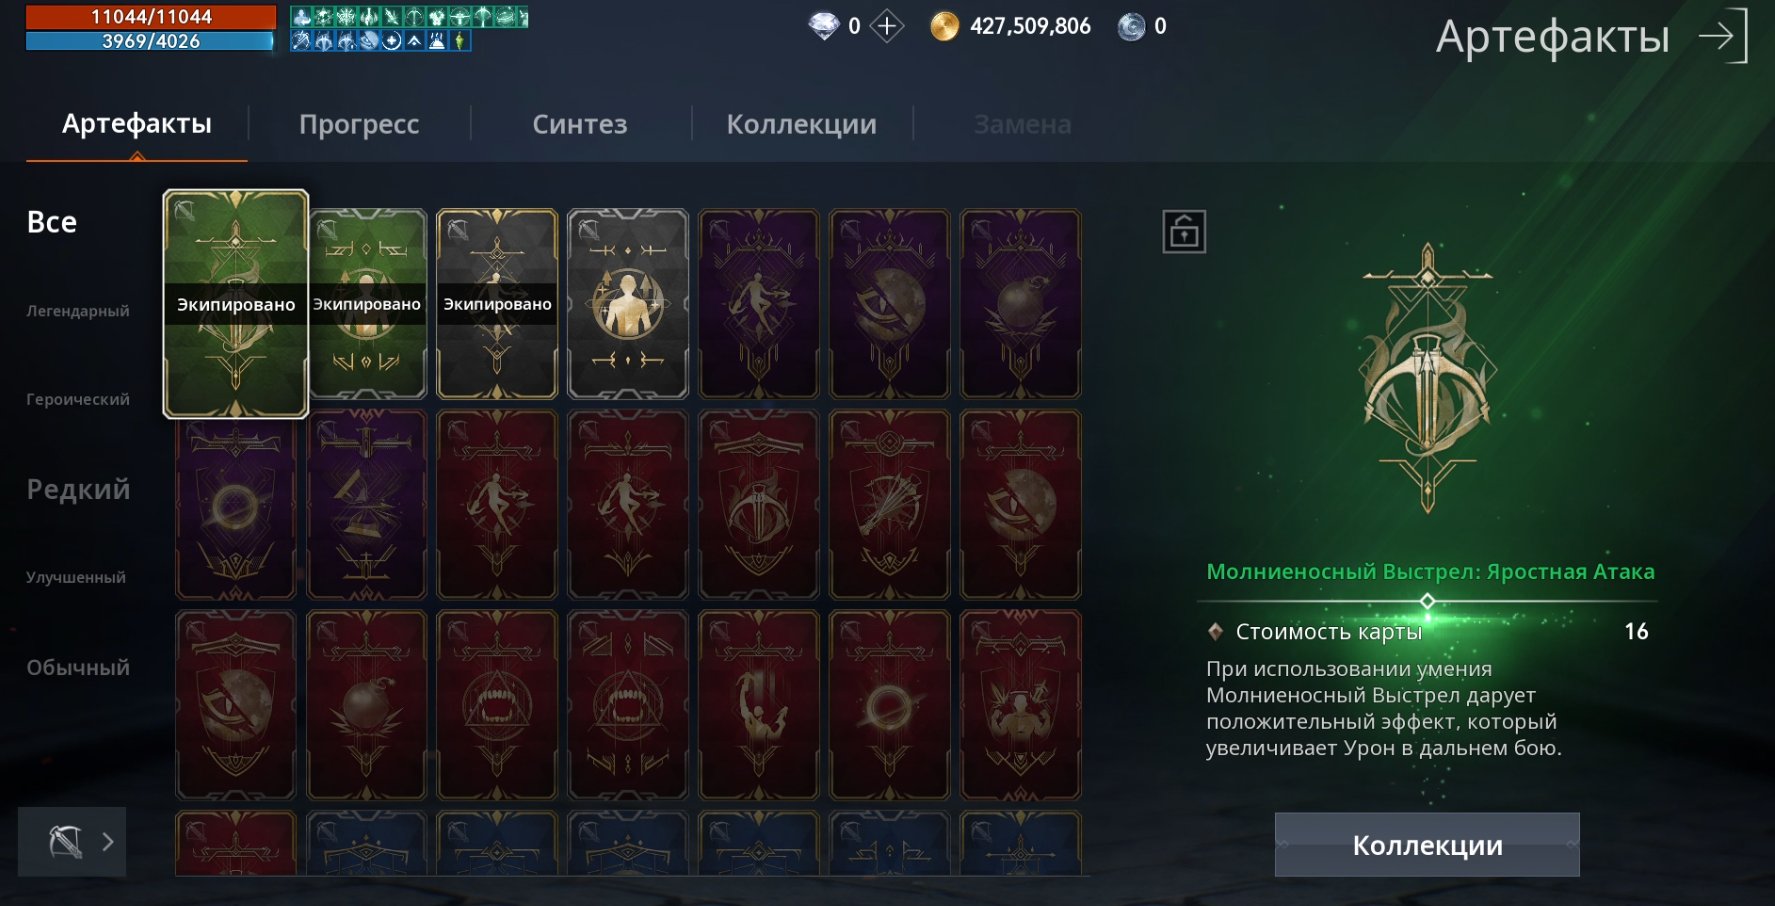This screenshot has height=906, width=1775.
Task: Click the silver coin currency icon
Action: 1131,26
